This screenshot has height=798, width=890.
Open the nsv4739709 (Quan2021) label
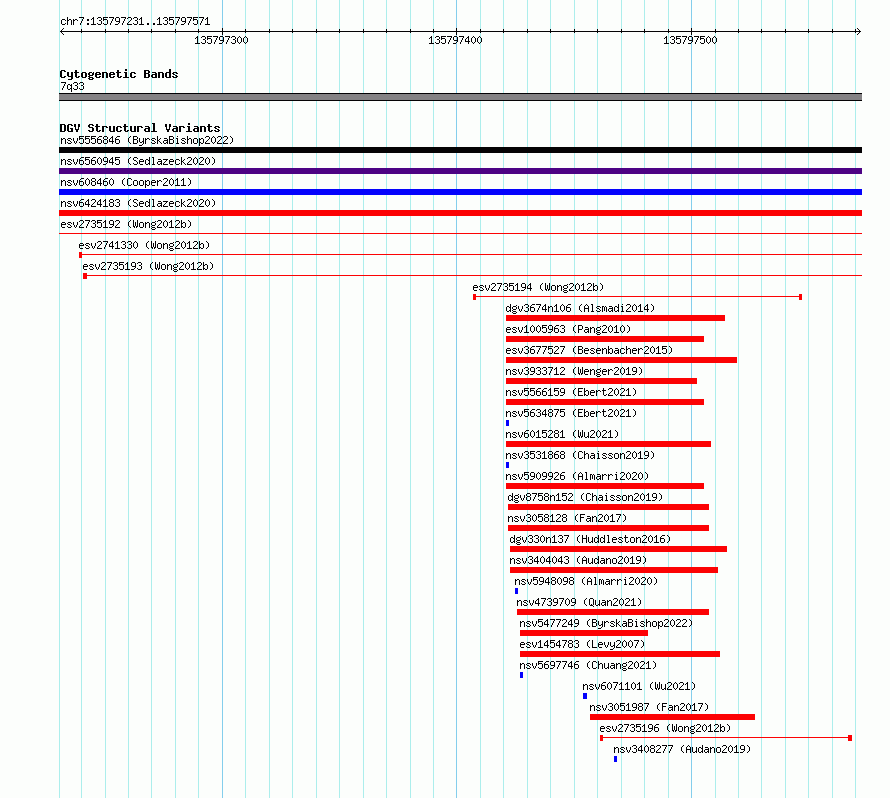tap(580, 602)
